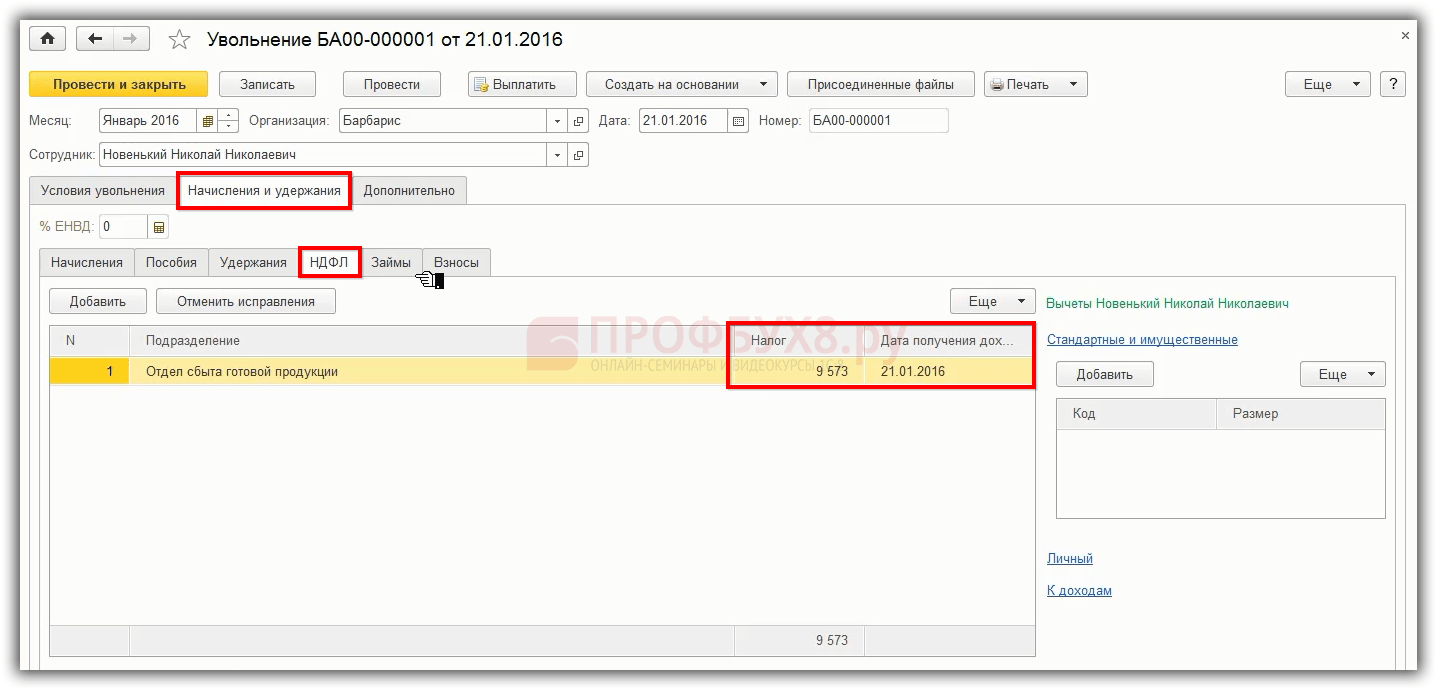Open top-right Еще menu

[x=1328, y=84]
